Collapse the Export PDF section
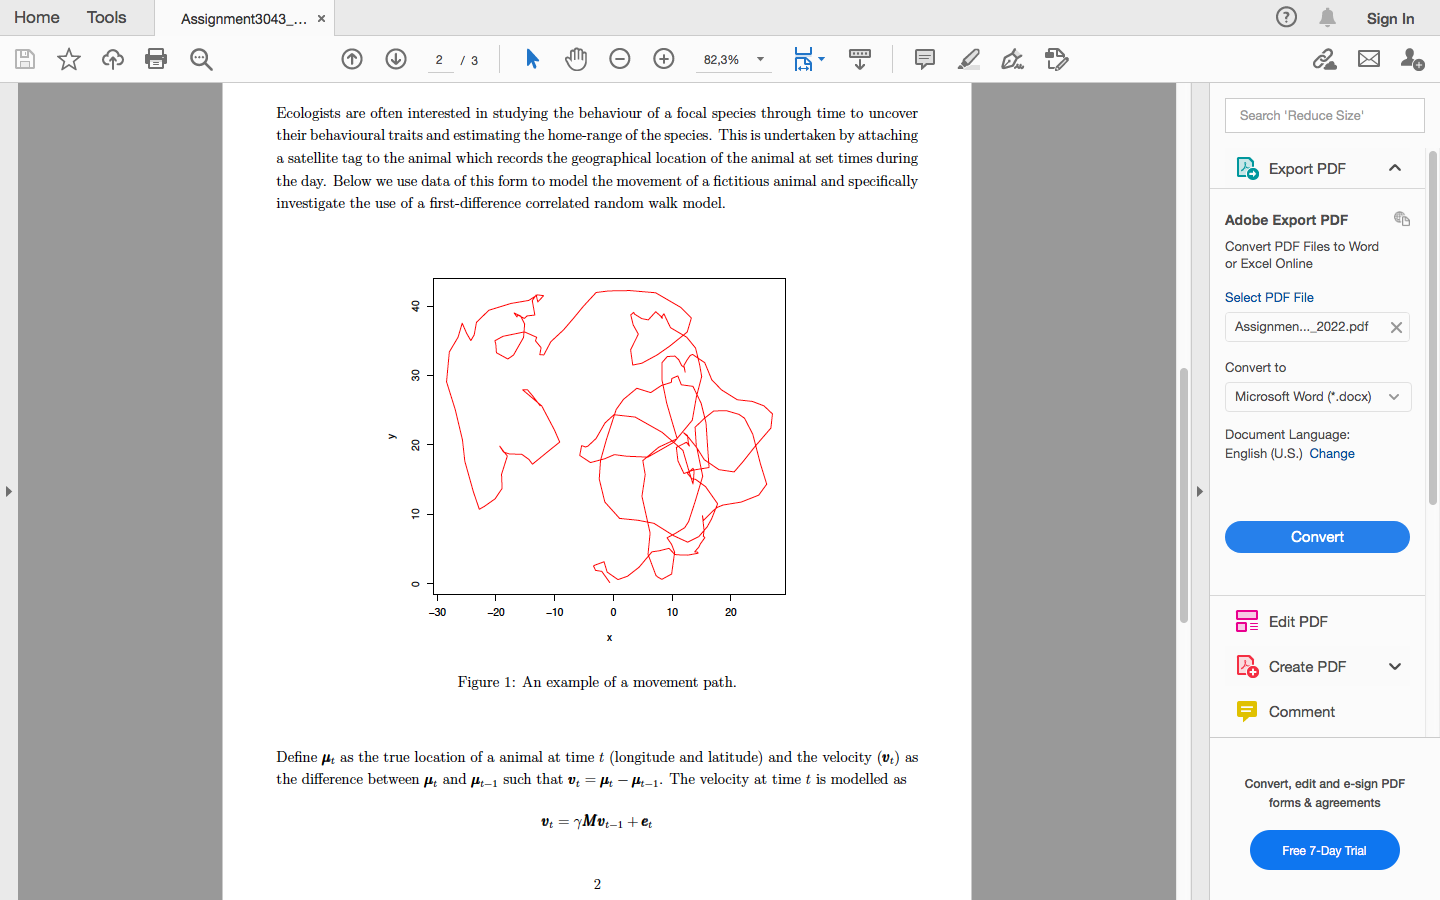Viewport: 1440px width, 900px height. [x=1395, y=168]
